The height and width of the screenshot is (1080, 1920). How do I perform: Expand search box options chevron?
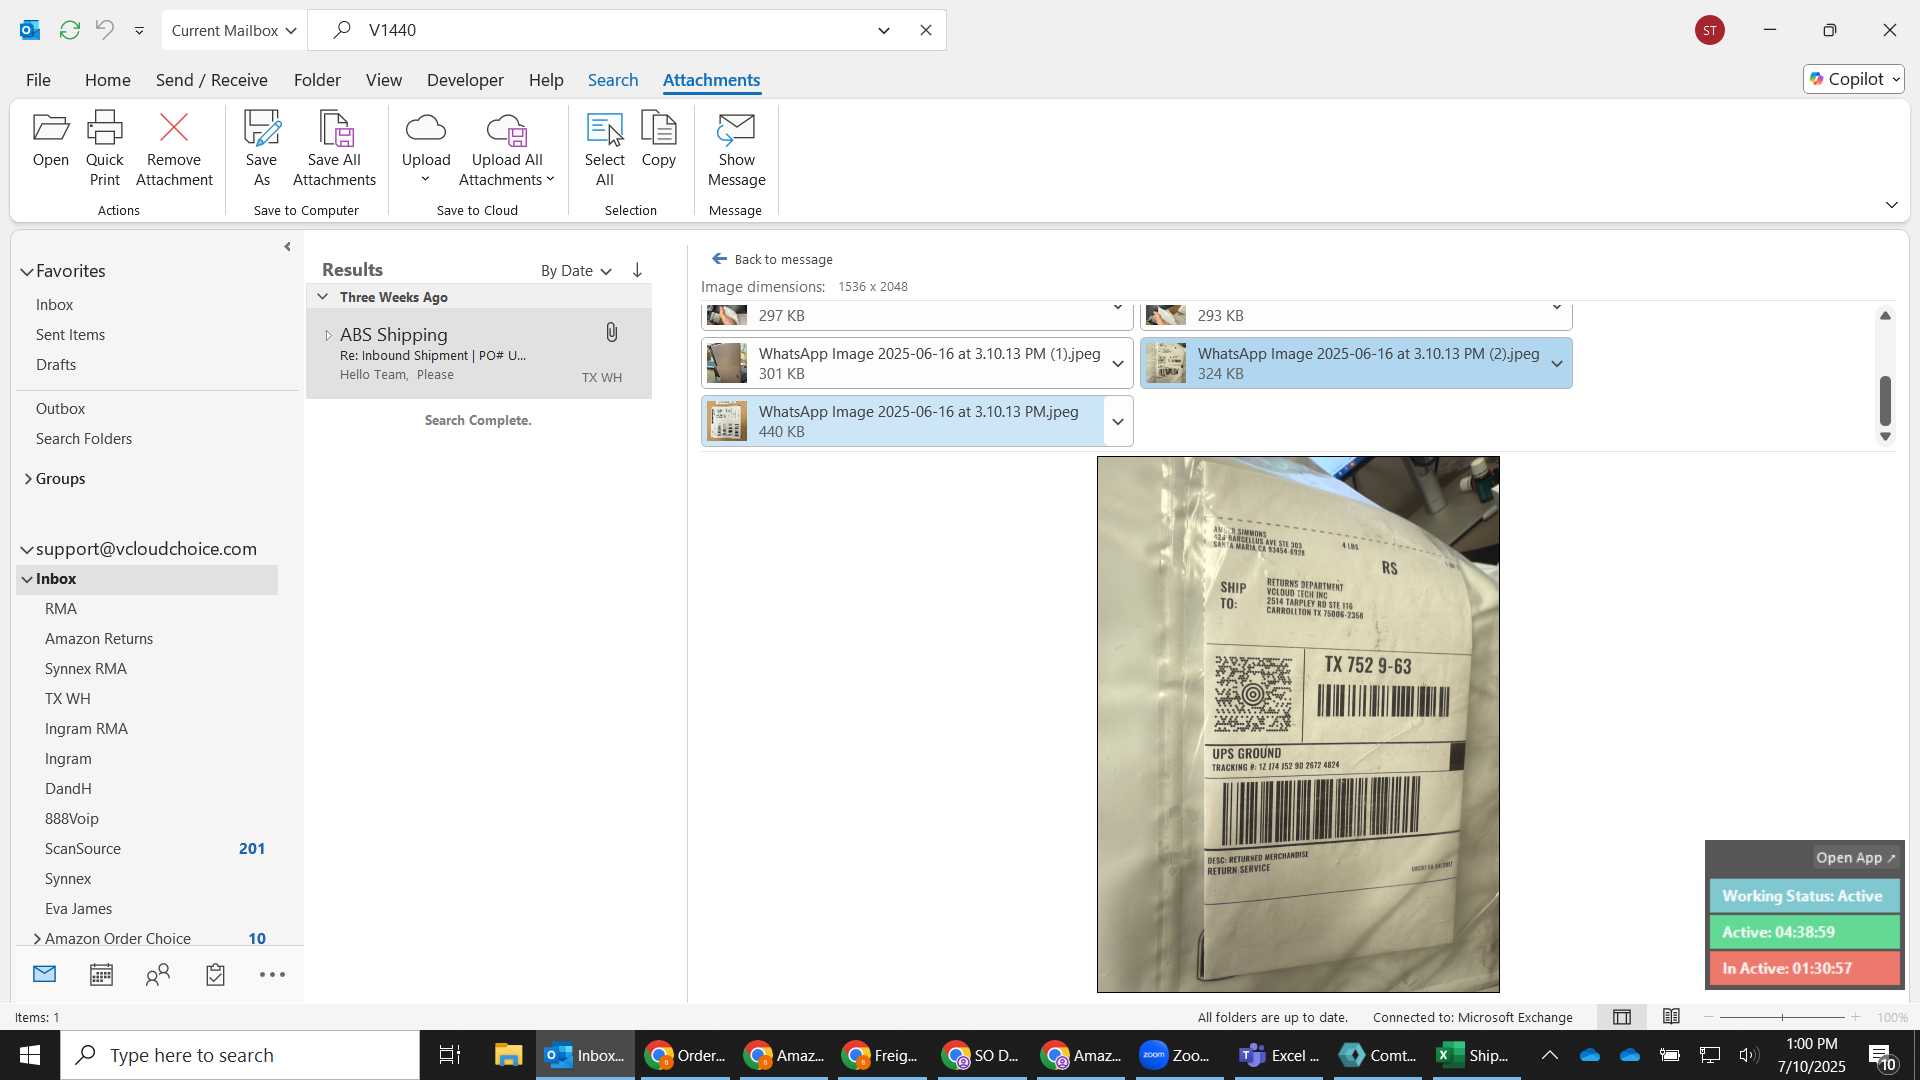[x=884, y=30]
